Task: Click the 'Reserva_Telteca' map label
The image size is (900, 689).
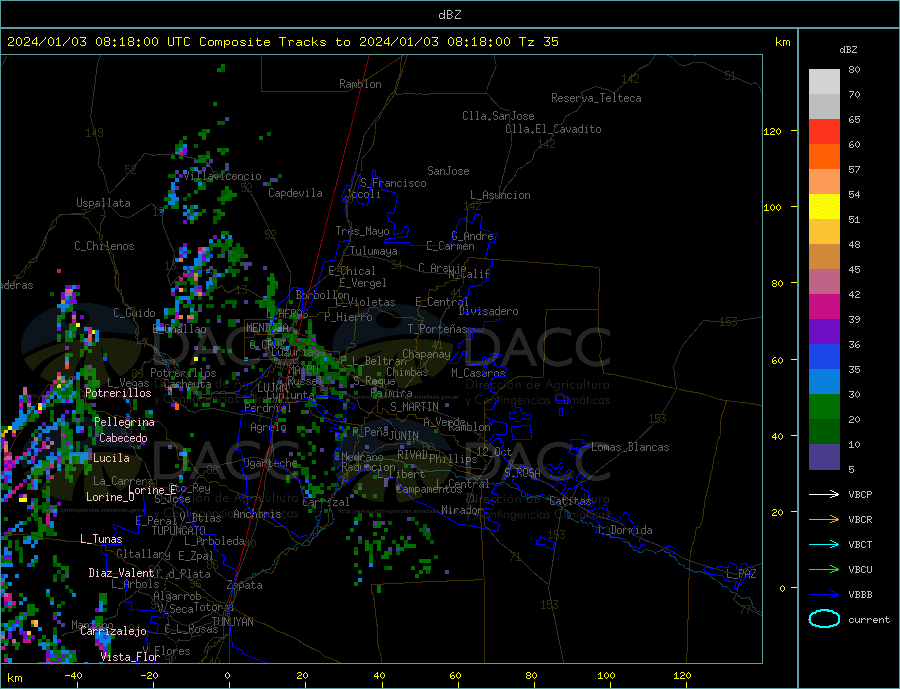Action: click(x=596, y=98)
